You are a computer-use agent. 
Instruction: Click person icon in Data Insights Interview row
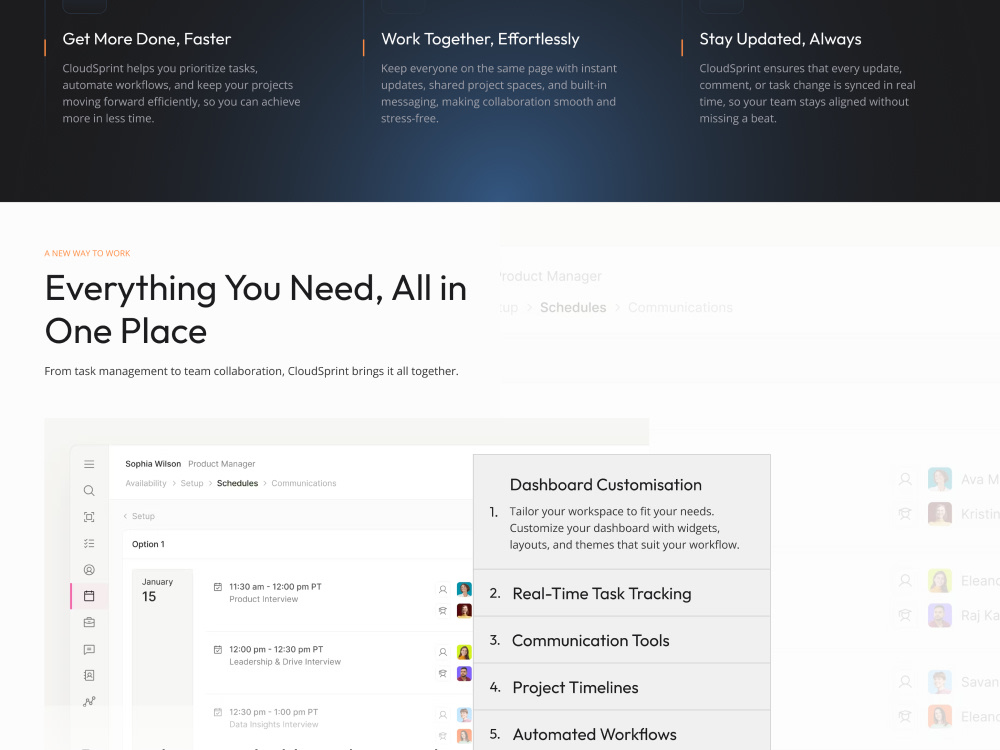pyautogui.click(x=443, y=715)
